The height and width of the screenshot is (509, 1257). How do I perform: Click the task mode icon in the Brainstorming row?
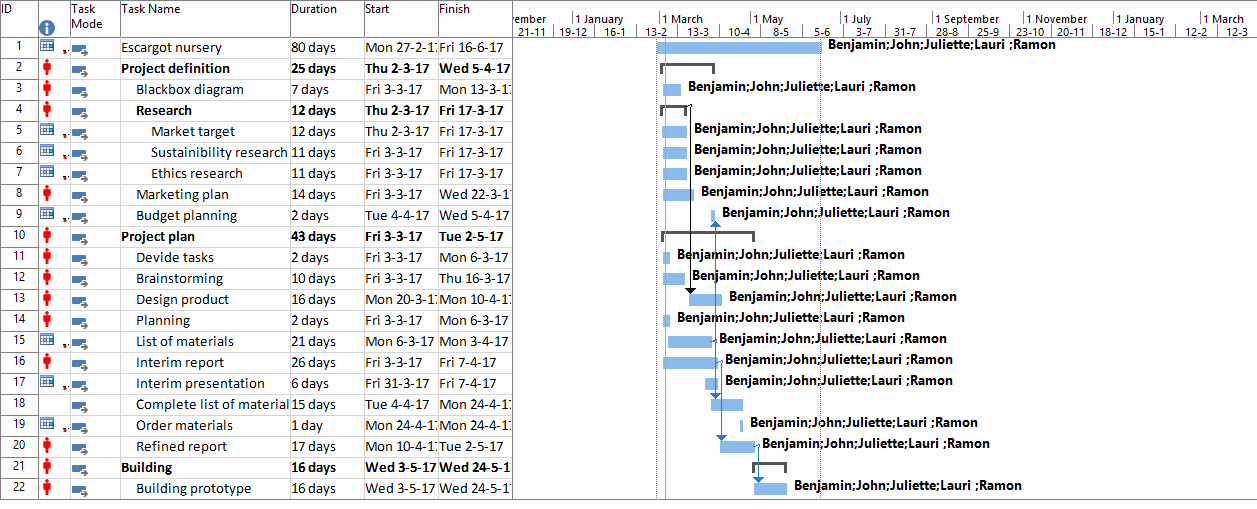(80, 279)
